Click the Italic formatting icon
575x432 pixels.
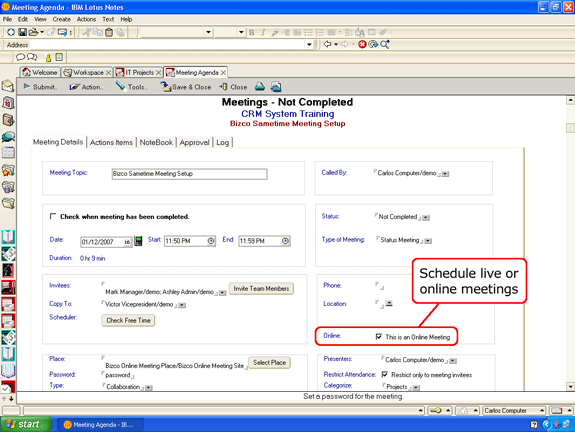pos(263,32)
